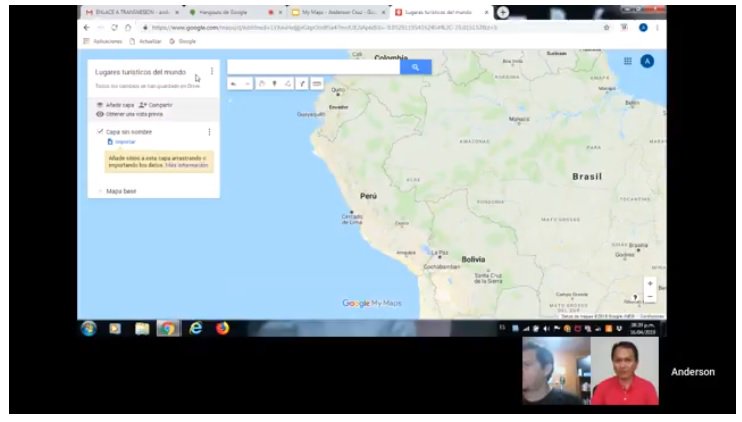Click 'Compartir' button
This screenshot has height=422, width=742.
tap(156, 105)
